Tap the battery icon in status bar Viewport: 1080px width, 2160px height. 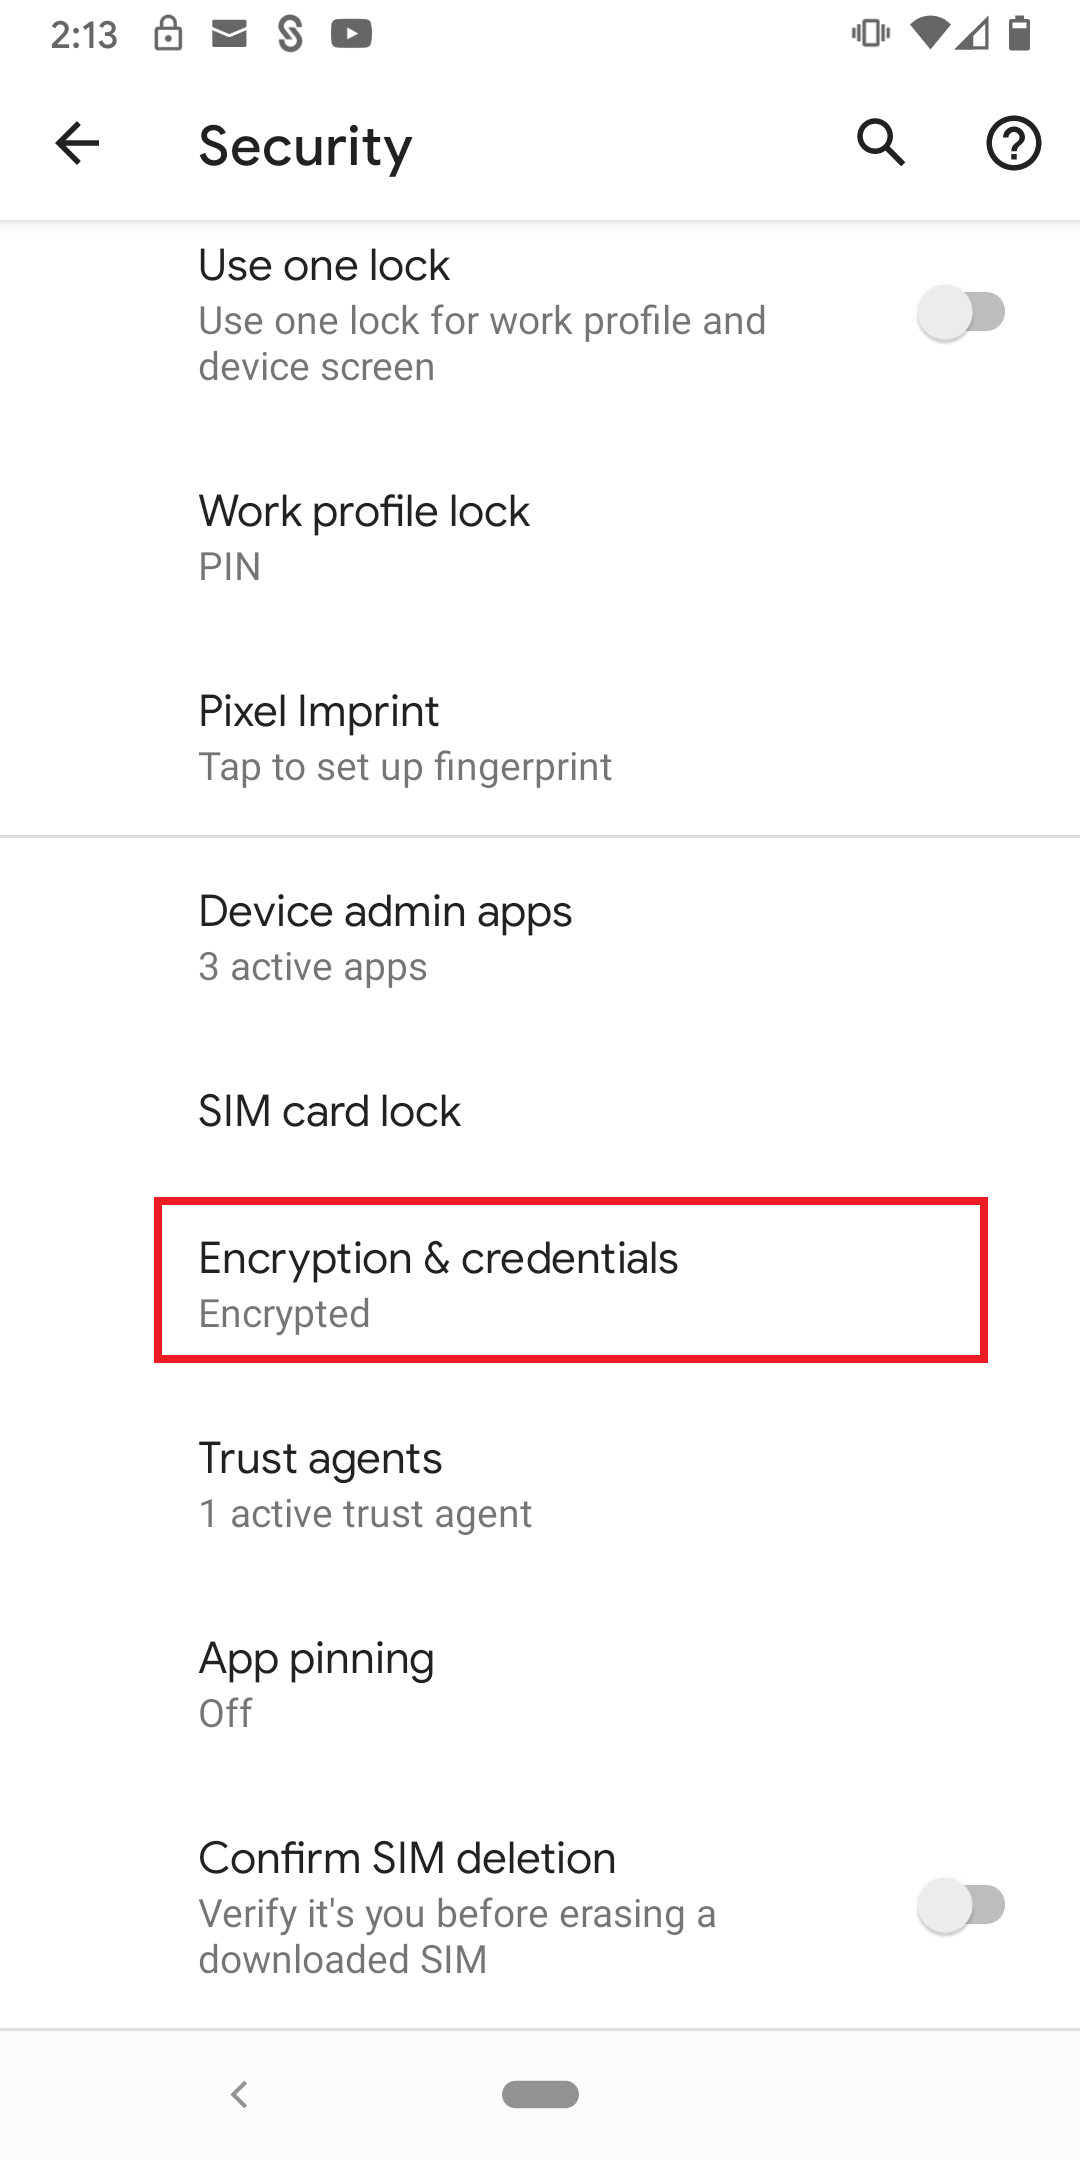[1019, 33]
